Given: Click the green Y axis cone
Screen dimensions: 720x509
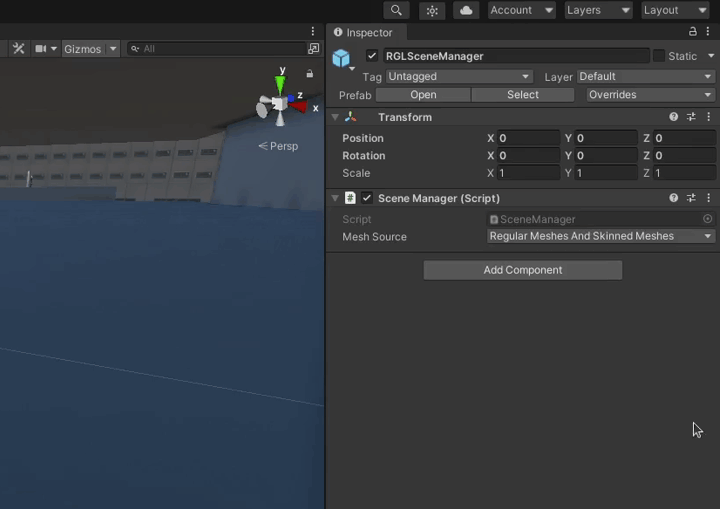Looking at the screenshot, I should [280, 85].
